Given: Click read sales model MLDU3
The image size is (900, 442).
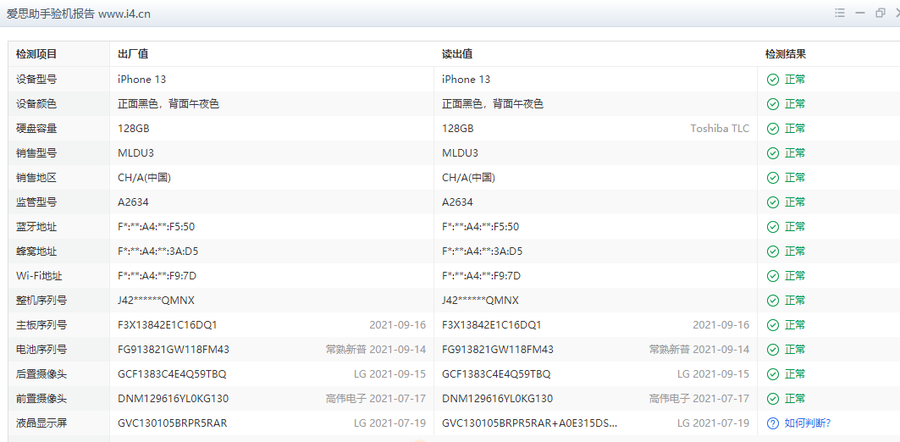Looking at the screenshot, I should point(460,153).
